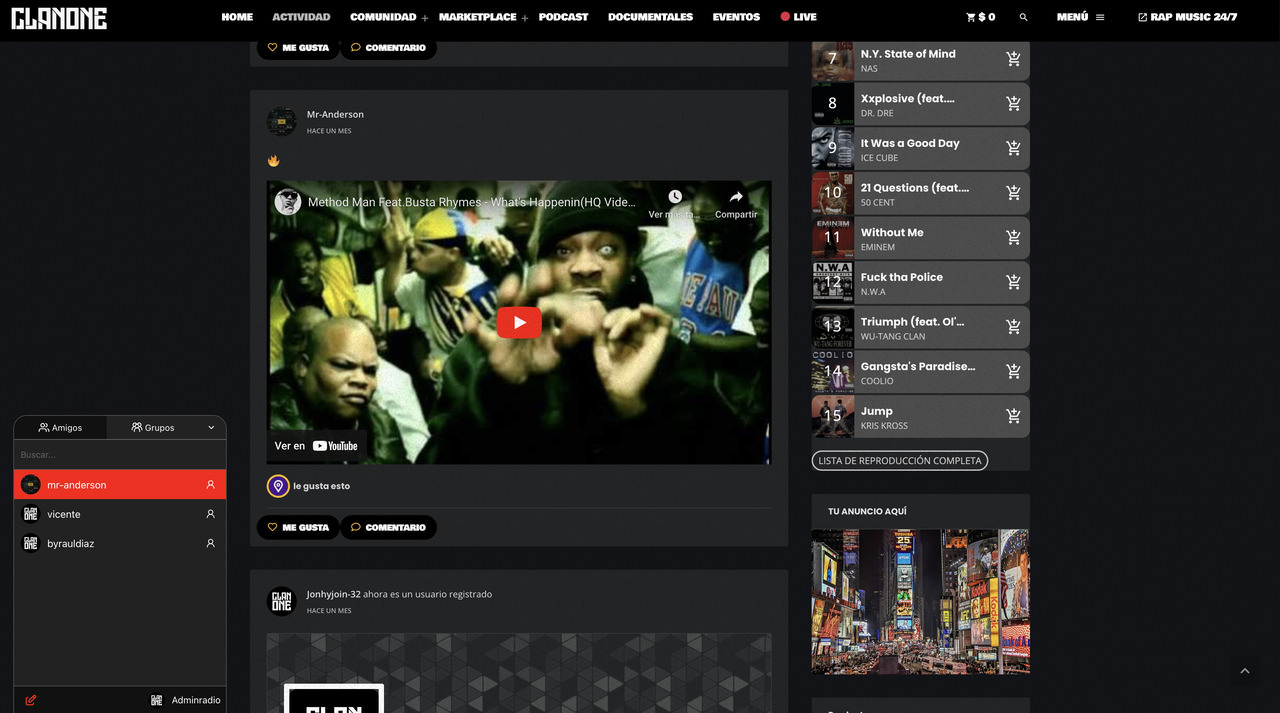
Task: Click the search magnifier icon
Action: [1023, 17]
